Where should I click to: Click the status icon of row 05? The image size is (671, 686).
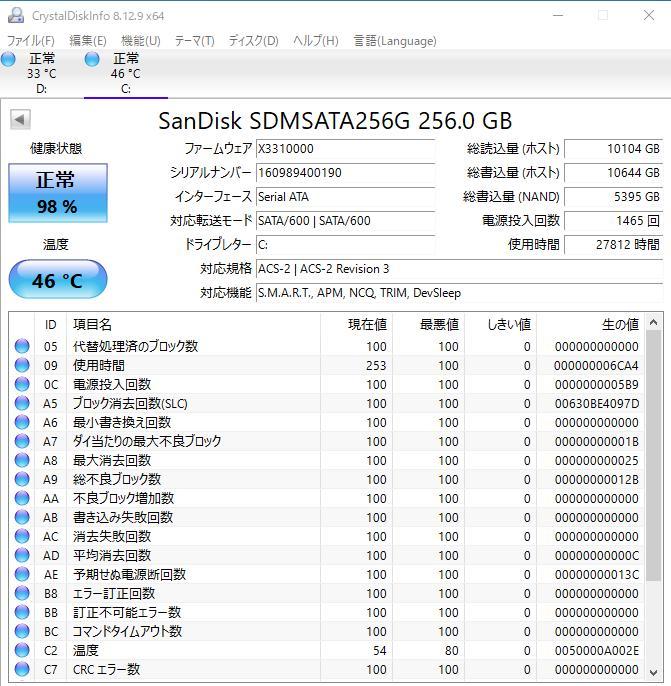(x=22, y=346)
